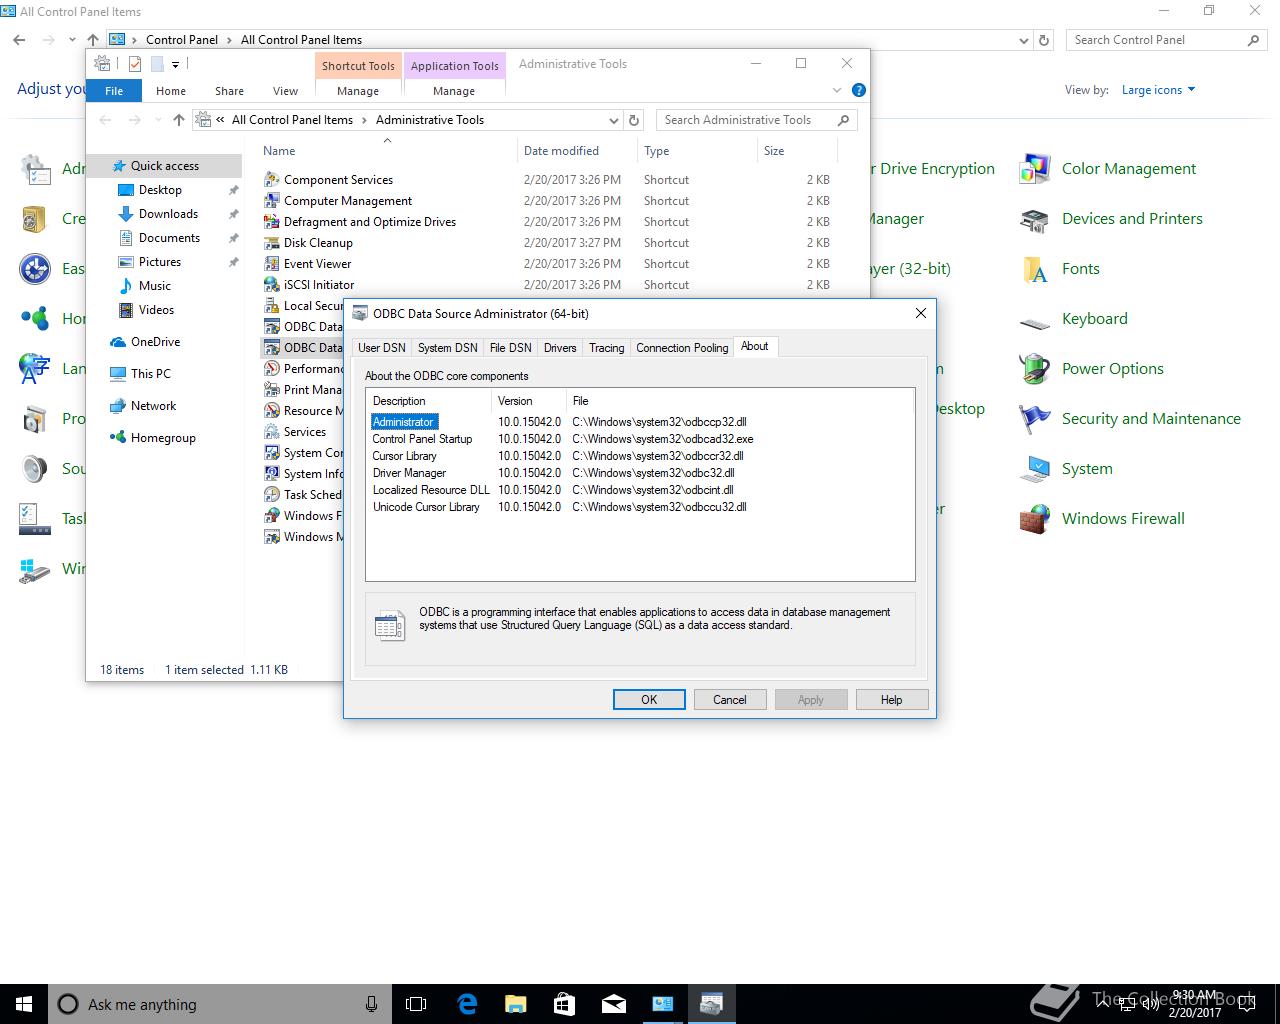Open System control panel icon
The image size is (1280, 1024).
click(1035, 469)
